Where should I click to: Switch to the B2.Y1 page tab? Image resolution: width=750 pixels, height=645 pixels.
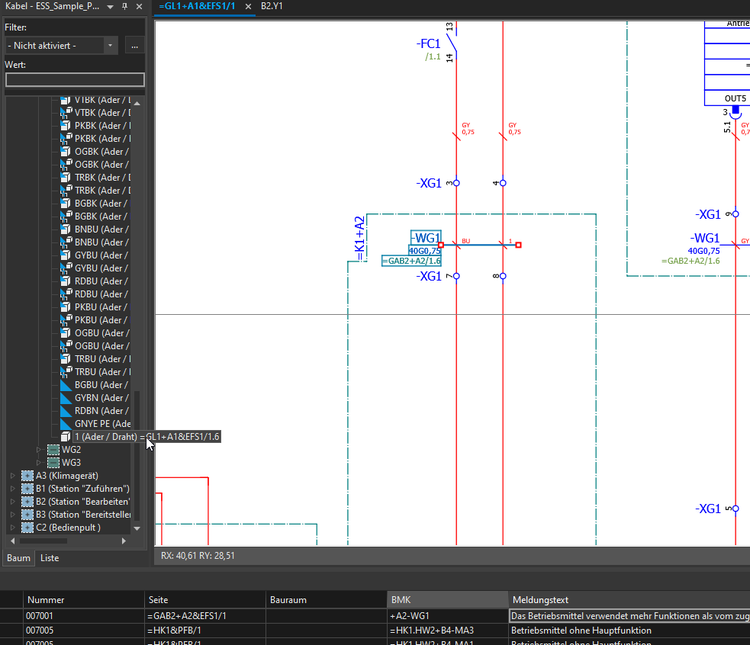click(271, 7)
